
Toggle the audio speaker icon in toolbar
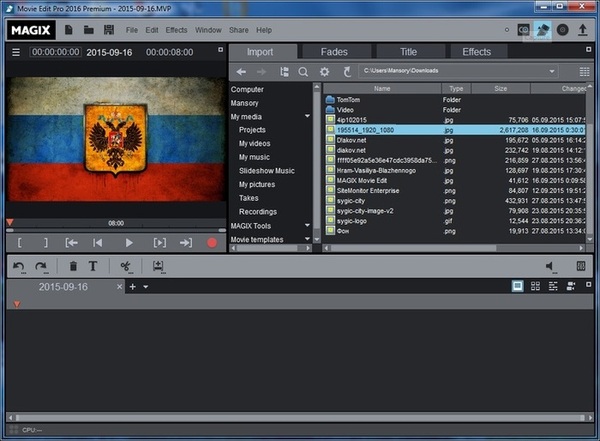[x=549, y=266]
